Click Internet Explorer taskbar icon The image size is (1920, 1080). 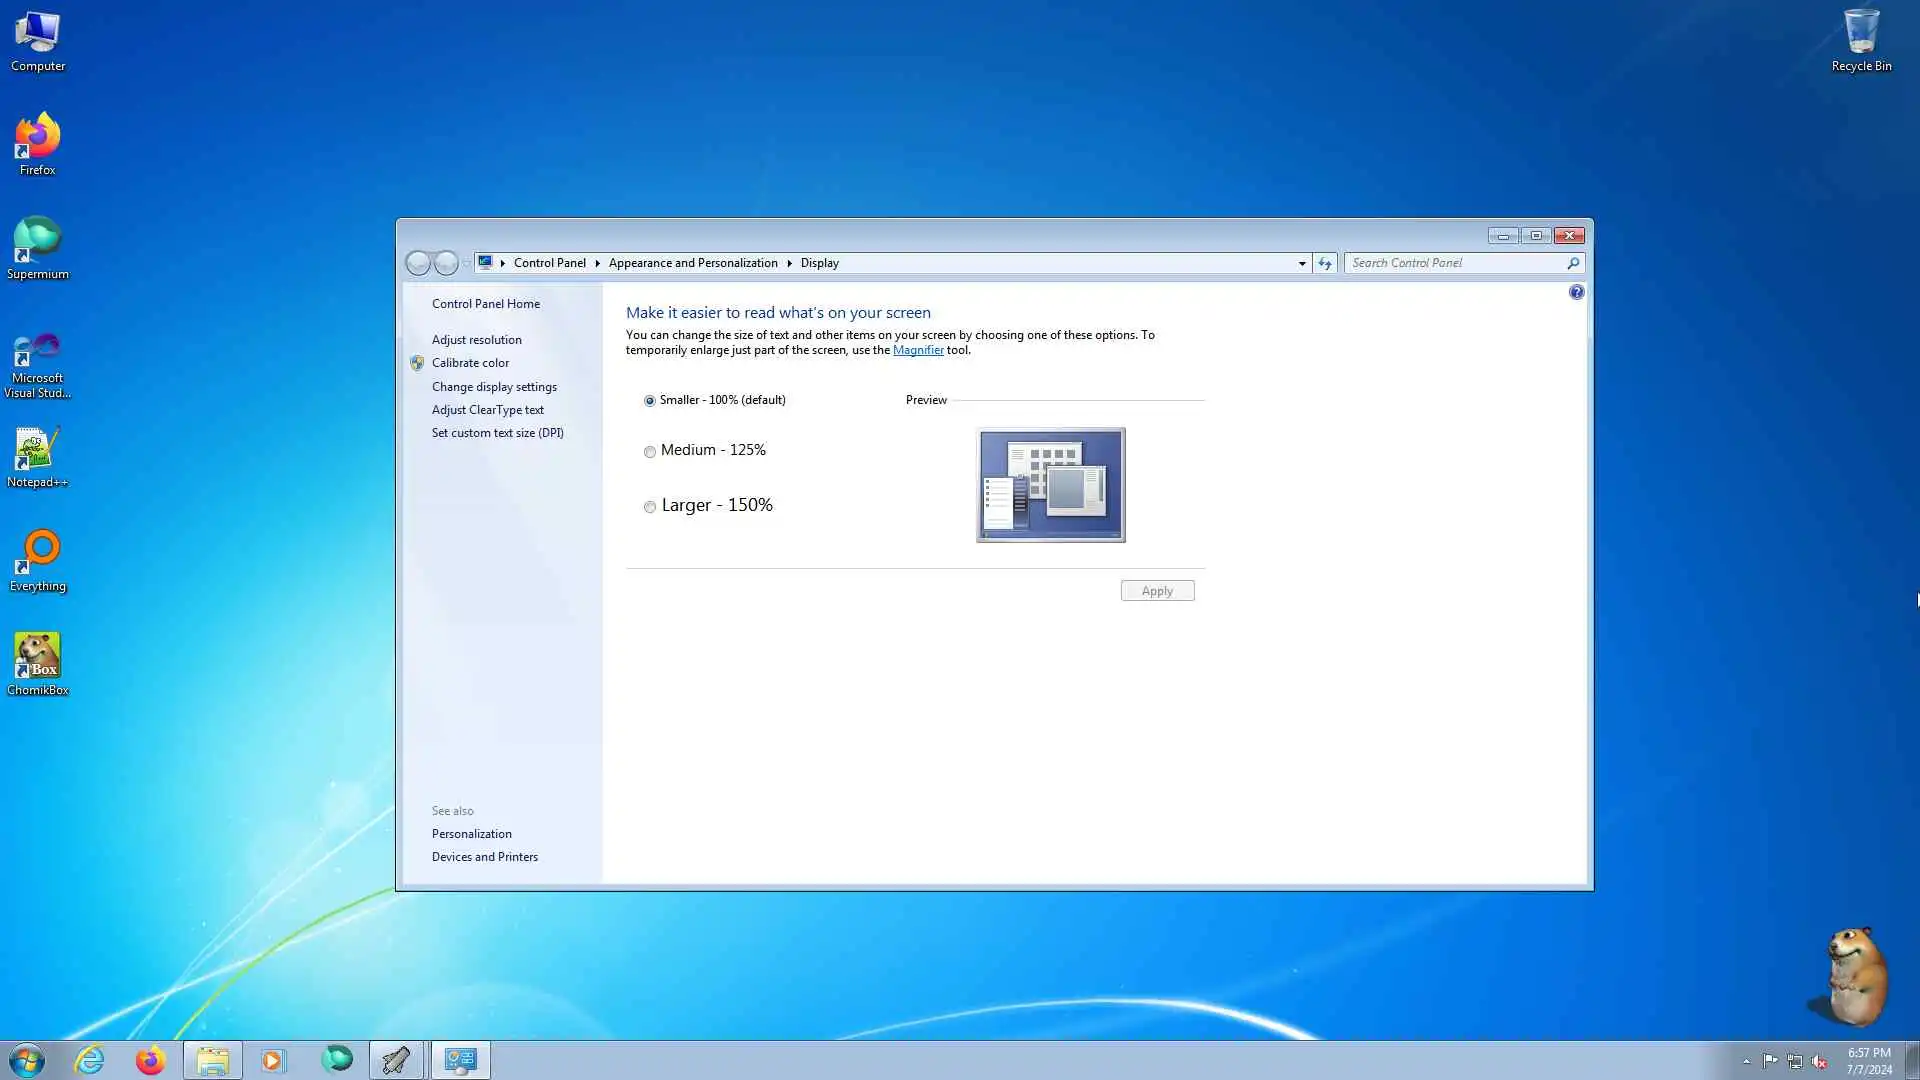(89, 1060)
